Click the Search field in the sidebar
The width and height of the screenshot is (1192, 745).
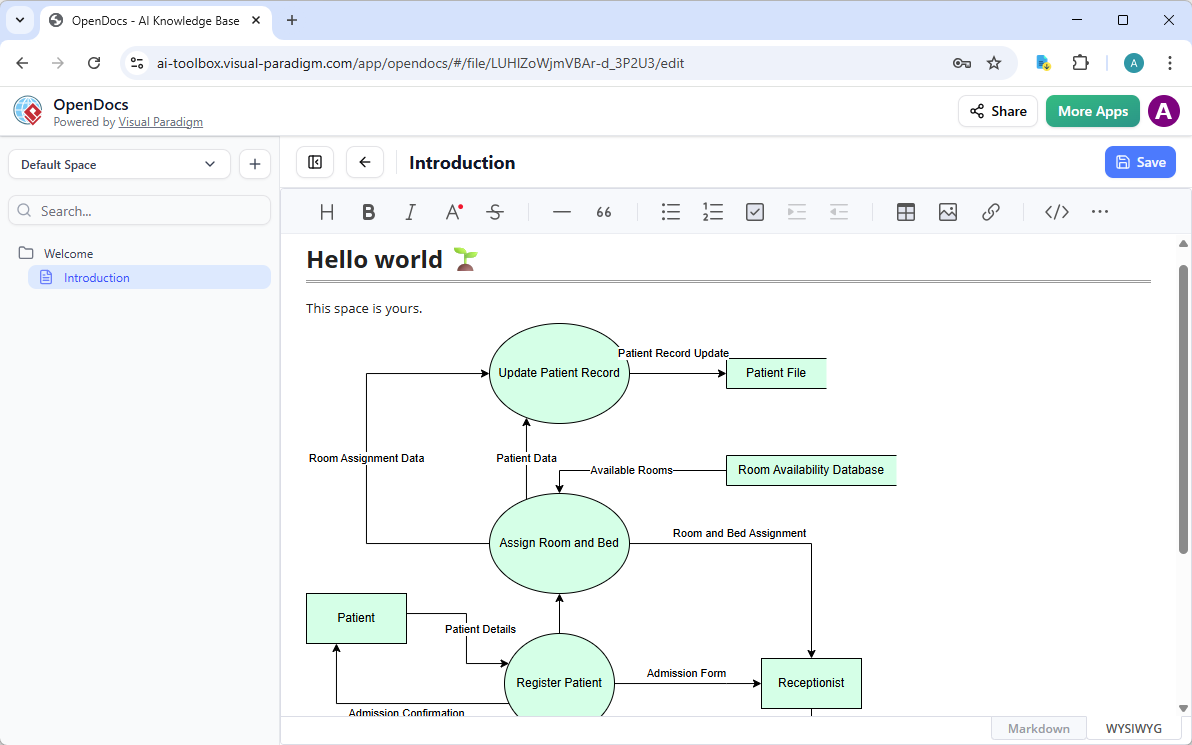(x=139, y=210)
